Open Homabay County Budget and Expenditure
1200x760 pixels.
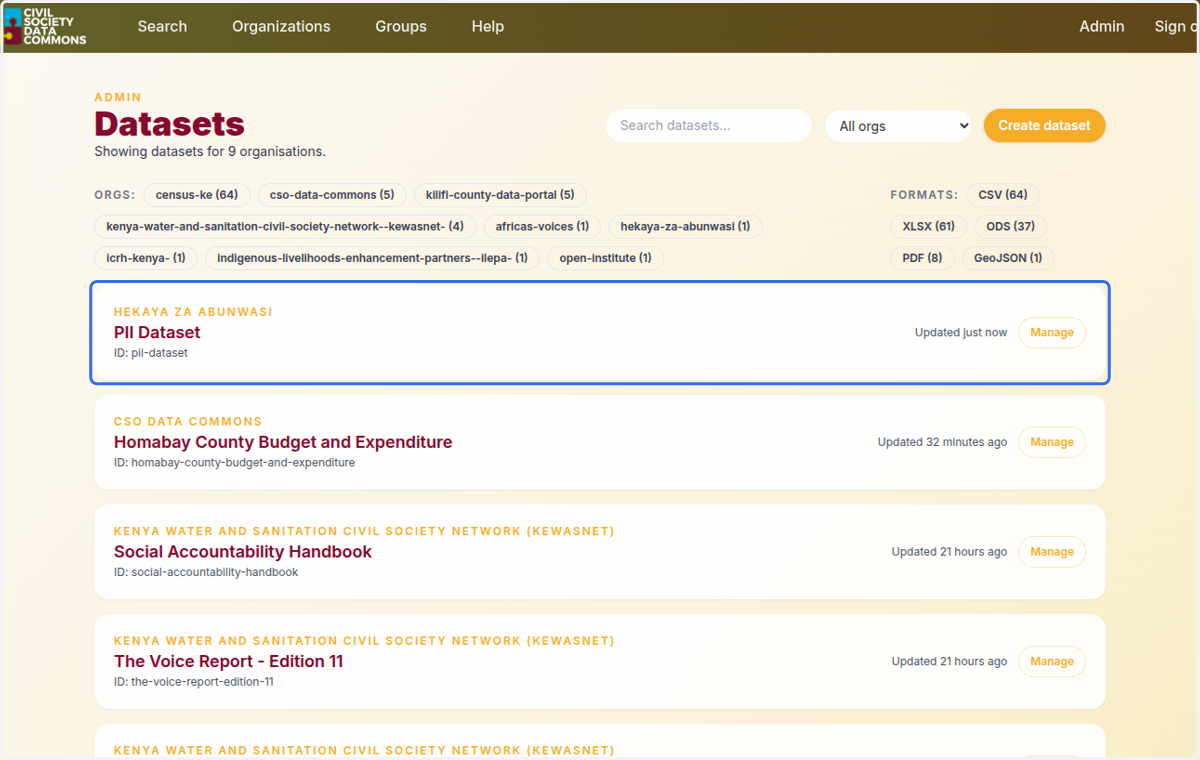(283, 442)
